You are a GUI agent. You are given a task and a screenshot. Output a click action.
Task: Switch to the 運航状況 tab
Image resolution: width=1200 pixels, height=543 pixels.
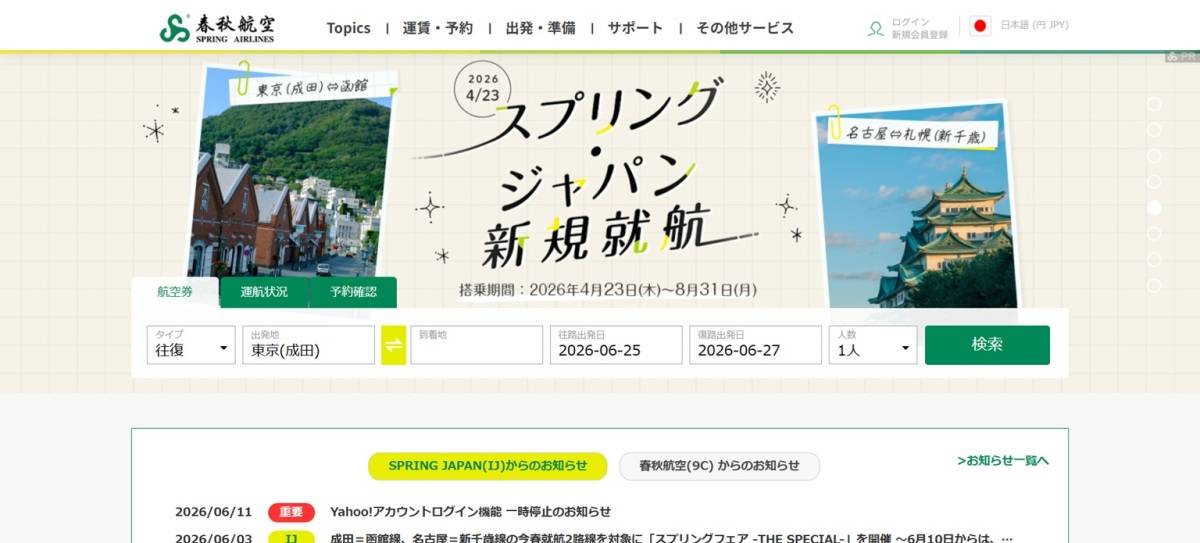click(x=264, y=292)
